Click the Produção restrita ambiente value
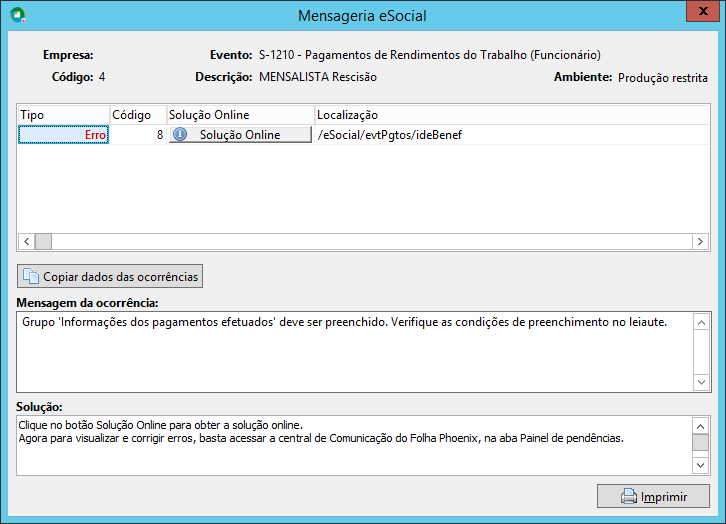The image size is (726, 524). pos(663,77)
